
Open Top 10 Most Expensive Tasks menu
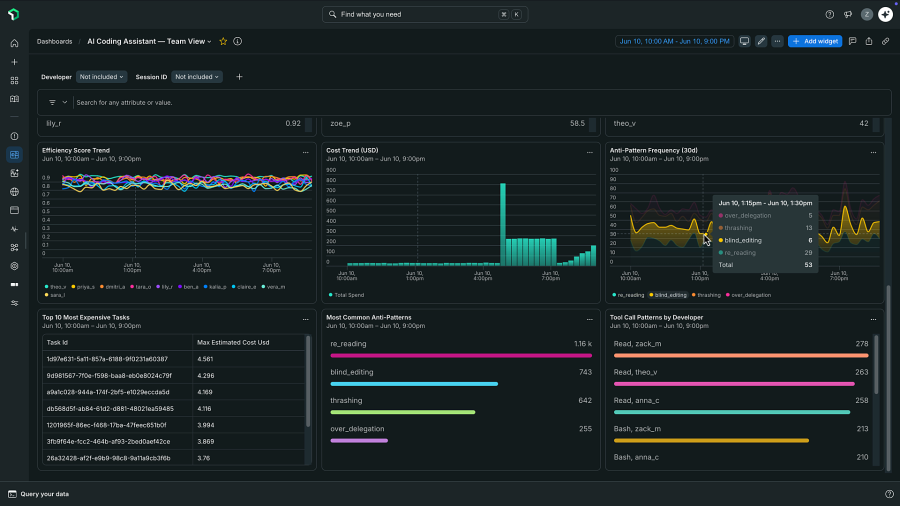point(305,320)
